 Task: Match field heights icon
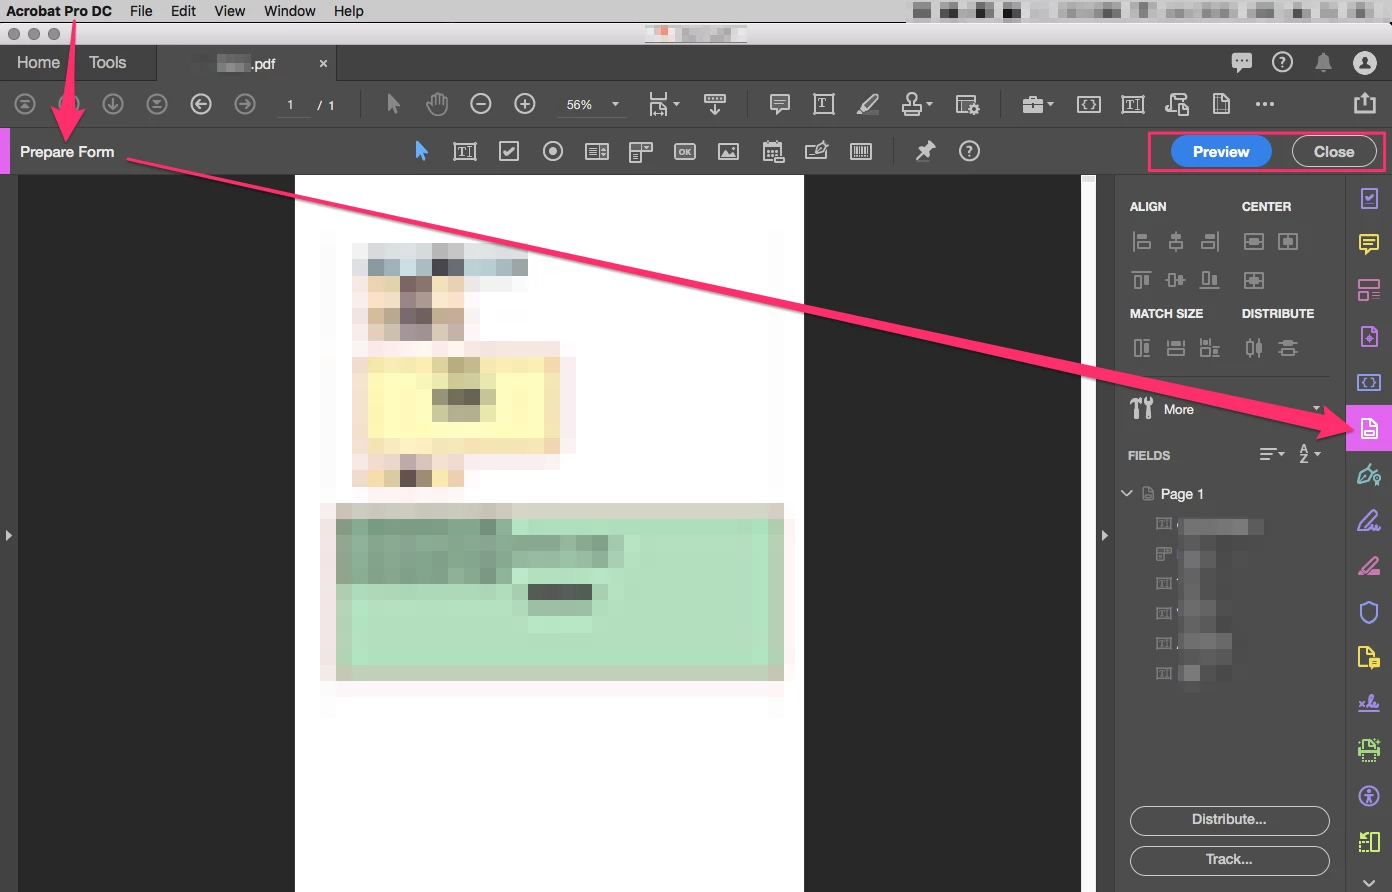click(x=1142, y=348)
